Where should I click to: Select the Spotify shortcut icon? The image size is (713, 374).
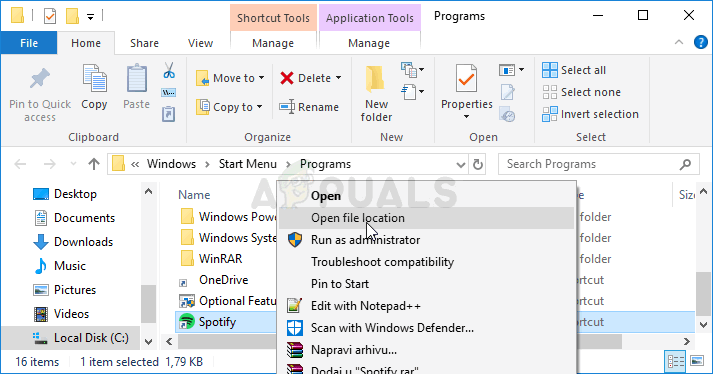tap(186, 322)
